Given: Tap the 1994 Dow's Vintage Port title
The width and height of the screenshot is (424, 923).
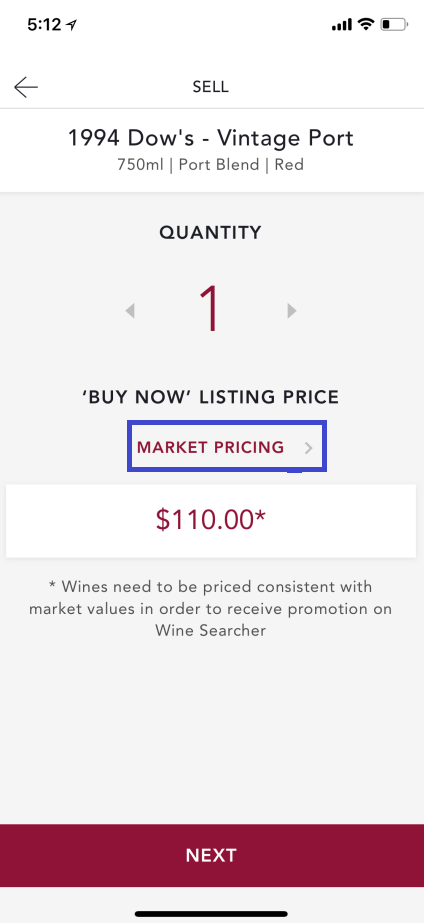Looking at the screenshot, I should tap(211, 138).
